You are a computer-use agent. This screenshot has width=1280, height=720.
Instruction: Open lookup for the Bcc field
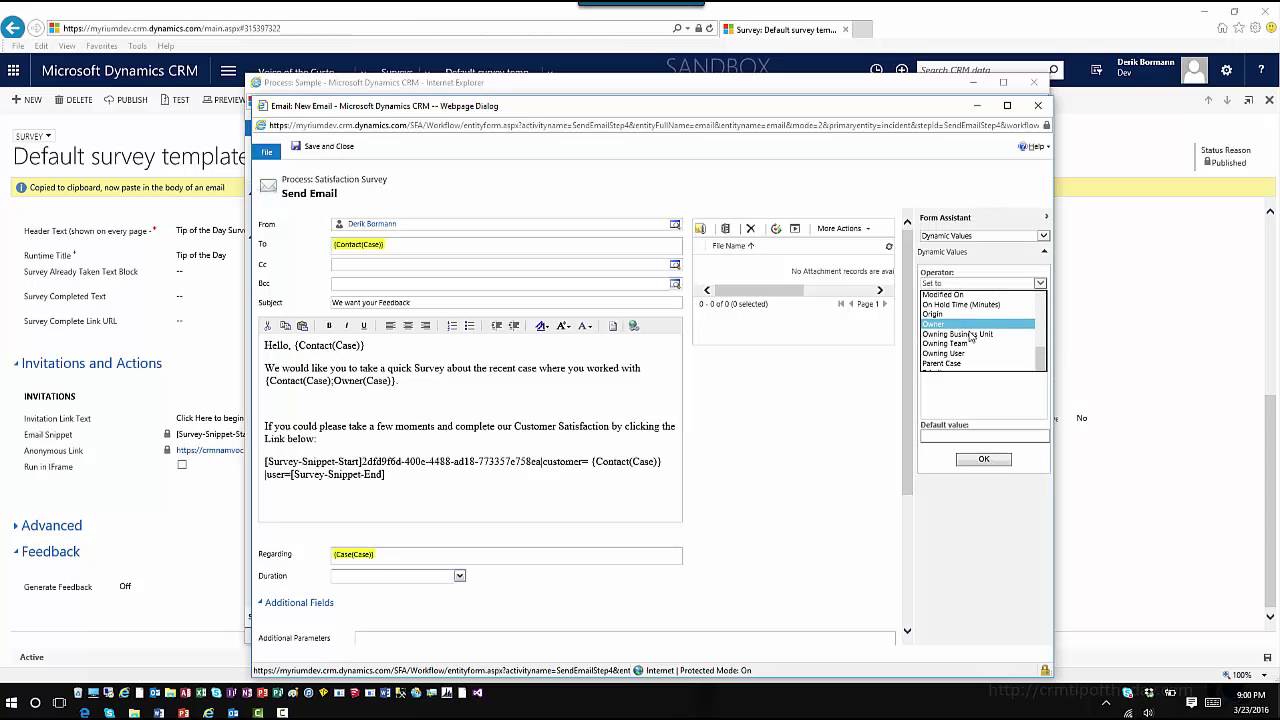coord(675,284)
